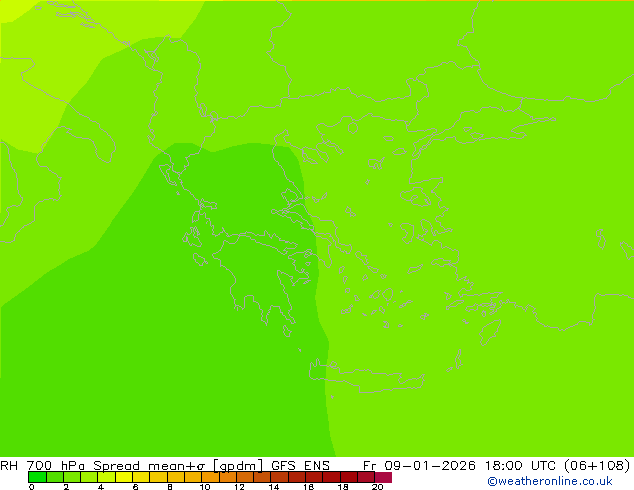Viewport: 634px width, 490px height.
Task: Click the "GFS ENS" model label
Action: click(x=300, y=466)
